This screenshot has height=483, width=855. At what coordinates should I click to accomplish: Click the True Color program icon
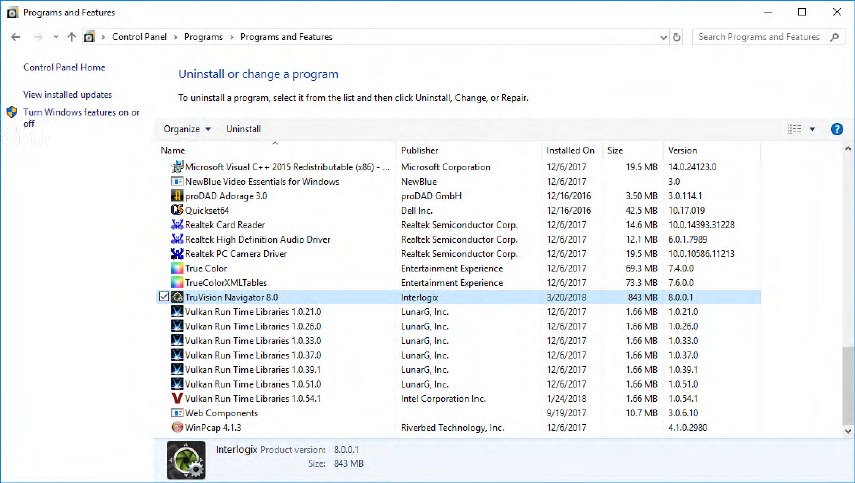tap(177, 268)
